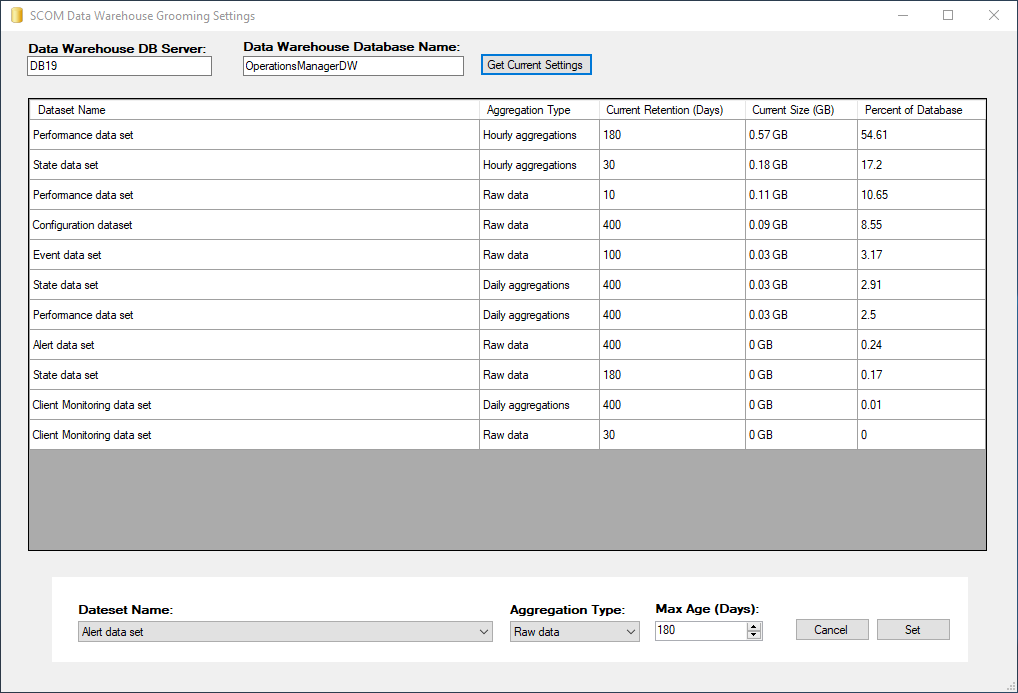Image resolution: width=1018 pixels, height=693 pixels.
Task: Click the 54.61 percent cell
Action: tap(921, 135)
